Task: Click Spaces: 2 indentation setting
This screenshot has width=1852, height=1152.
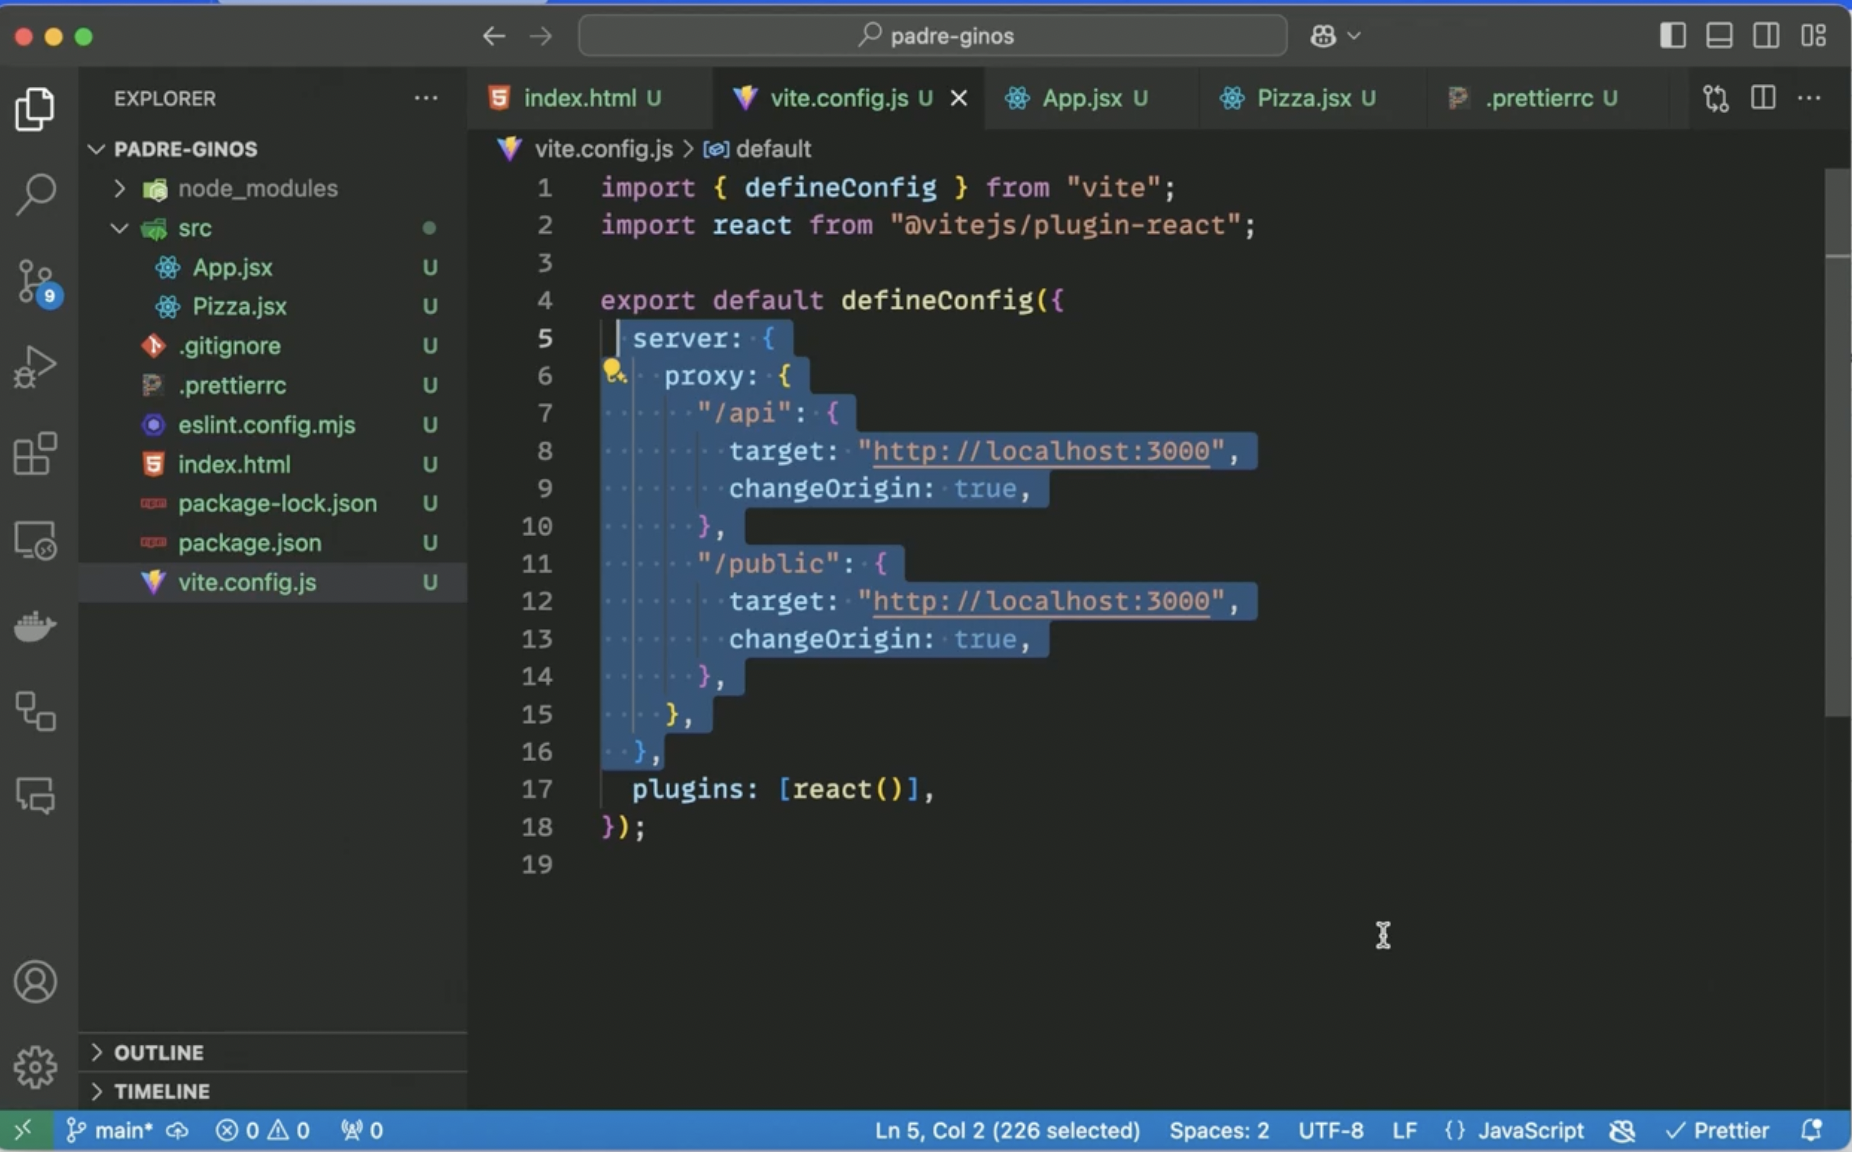Action: coord(1220,1130)
